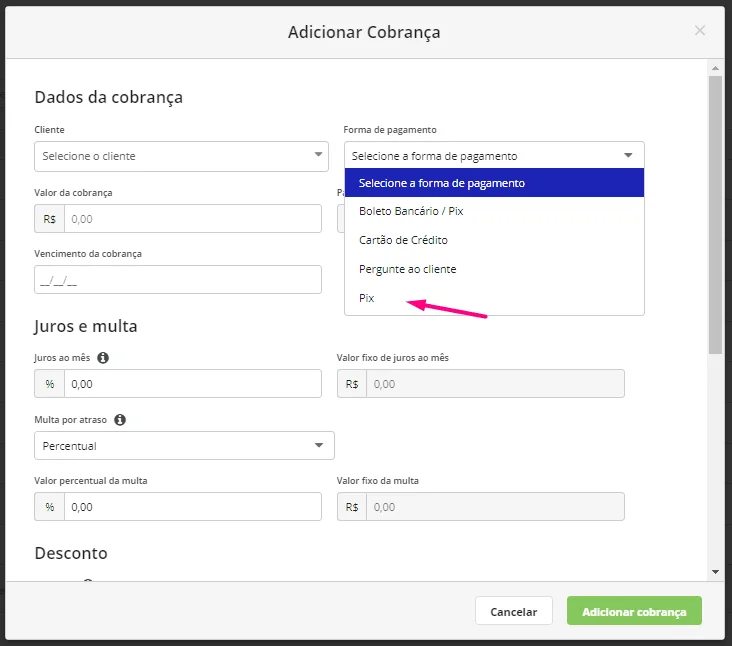Image resolution: width=732 pixels, height=646 pixels.
Task: Focus the Vencimento da cobrança date field
Action: point(178,280)
